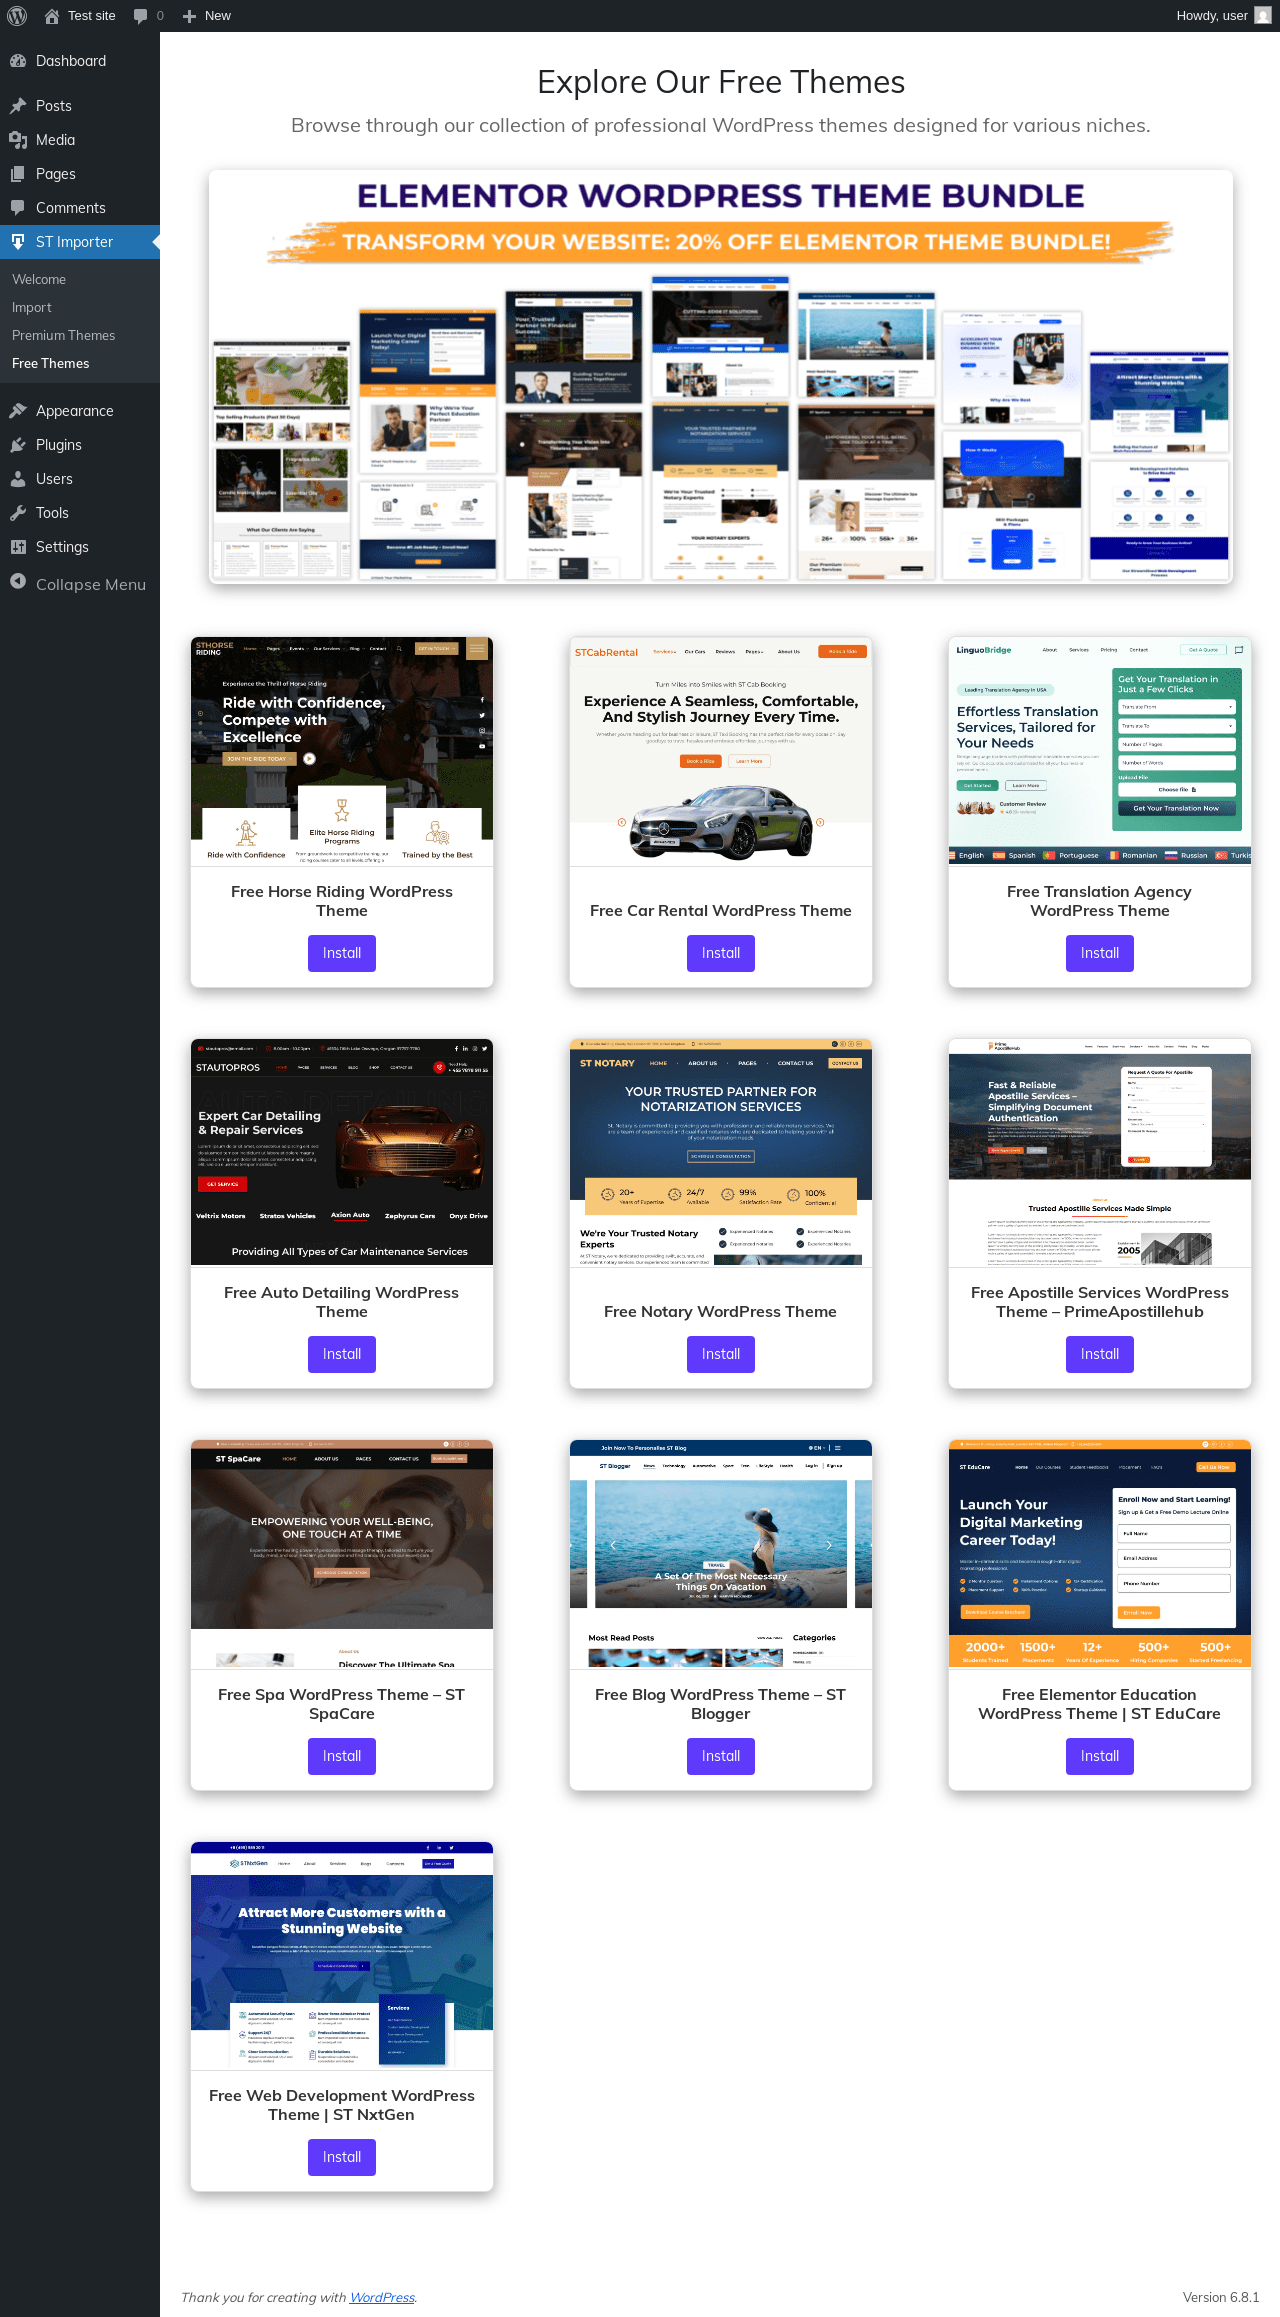Click the LinguoBridge translation theme preview
This screenshot has width=1280, height=2317.
[1100, 752]
